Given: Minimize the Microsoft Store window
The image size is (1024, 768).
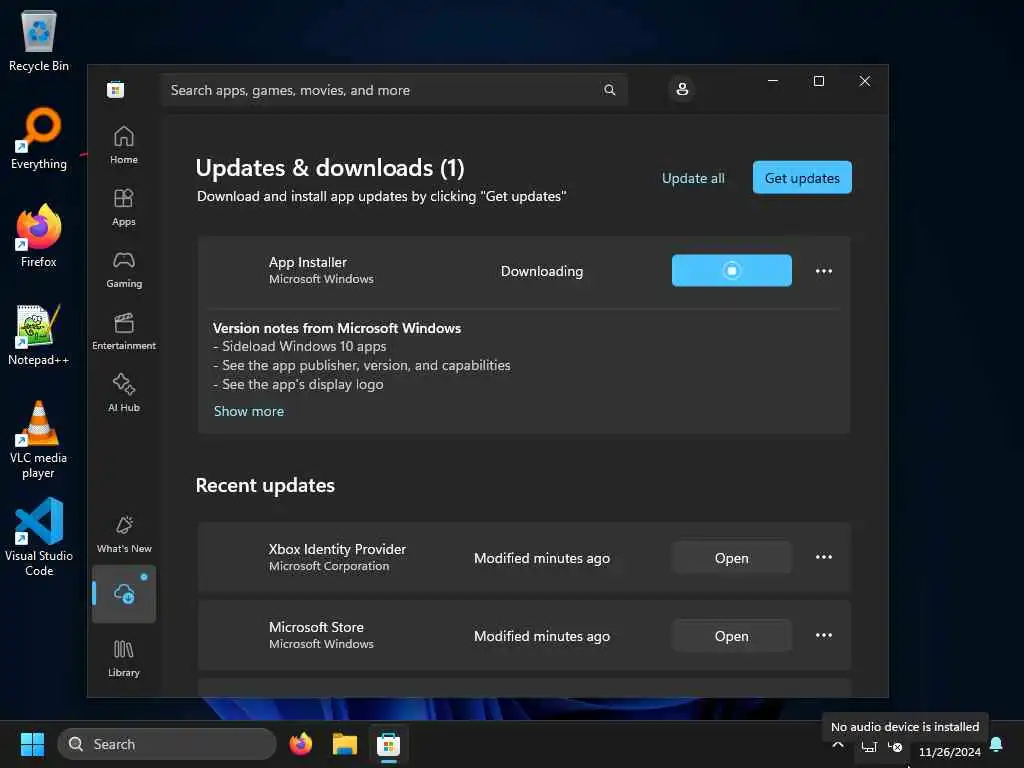Looking at the screenshot, I should point(773,81).
